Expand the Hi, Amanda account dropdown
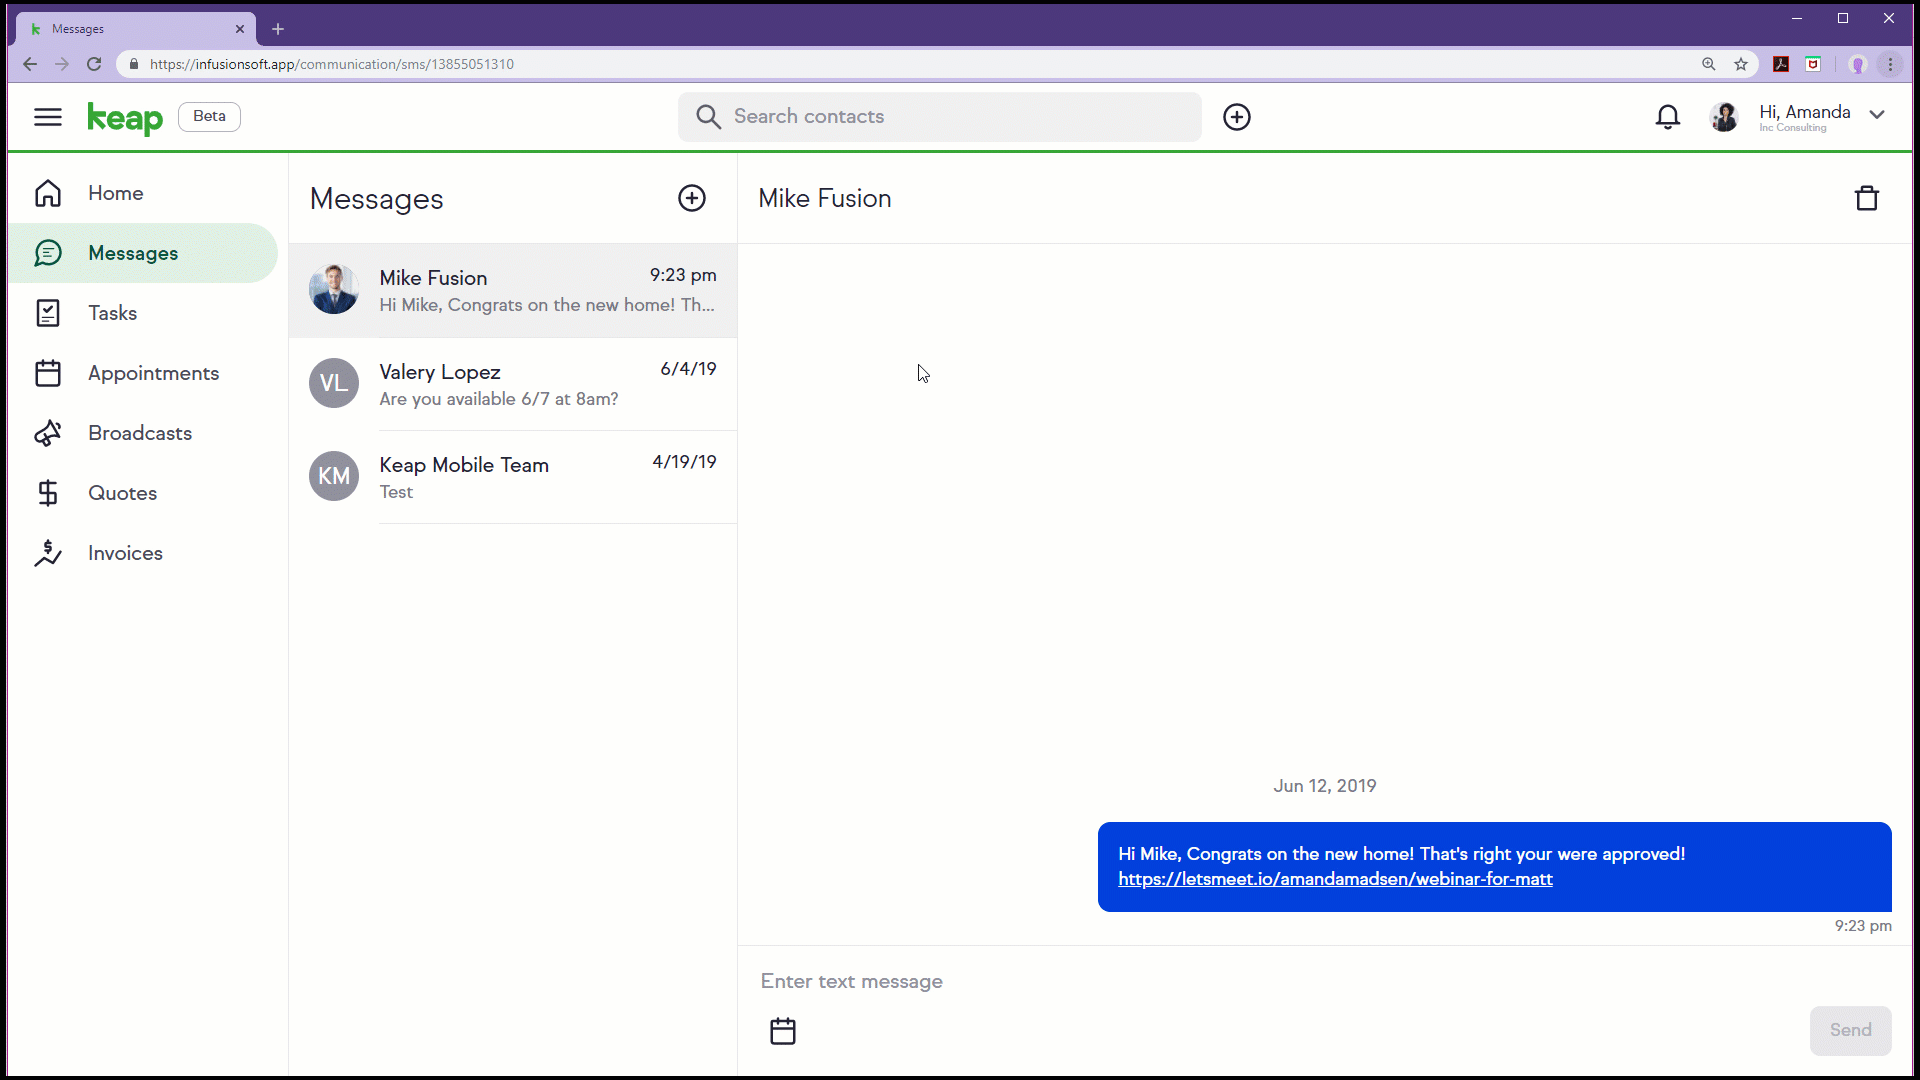This screenshot has width=1920, height=1080. [x=1877, y=114]
